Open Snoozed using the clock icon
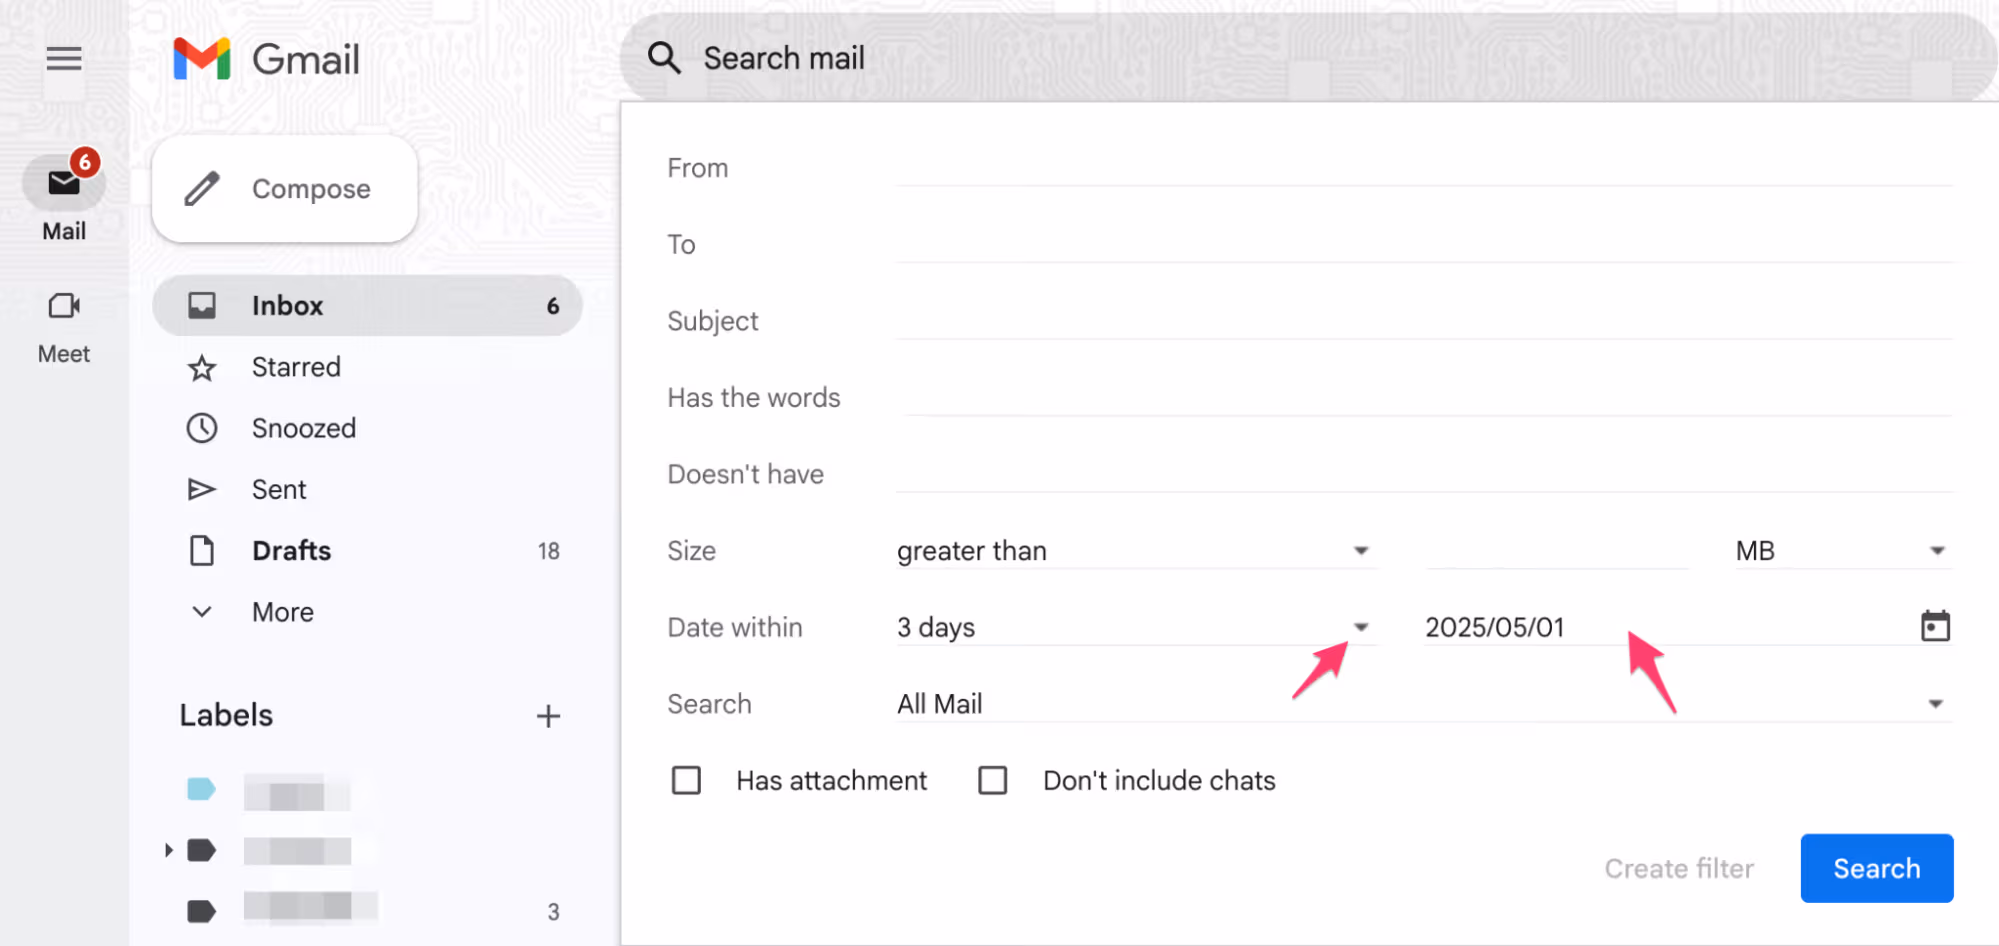Viewport: 1999px width, 946px height. click(x=203, y=428)
